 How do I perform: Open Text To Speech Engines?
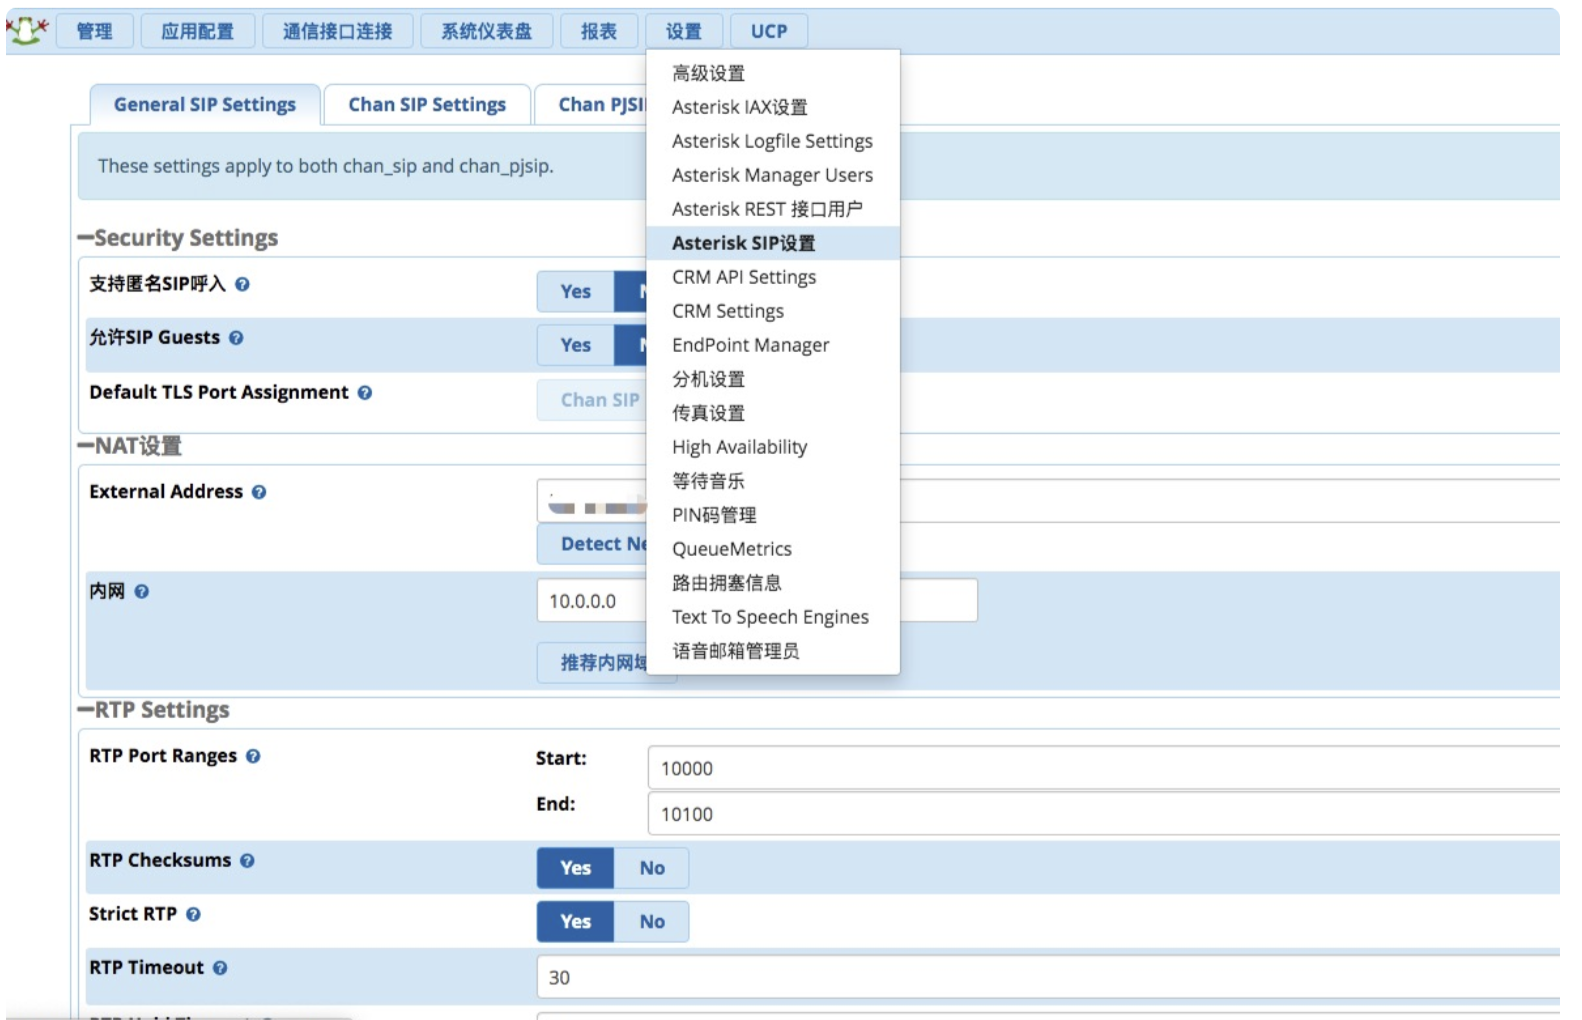coord(773,617)
